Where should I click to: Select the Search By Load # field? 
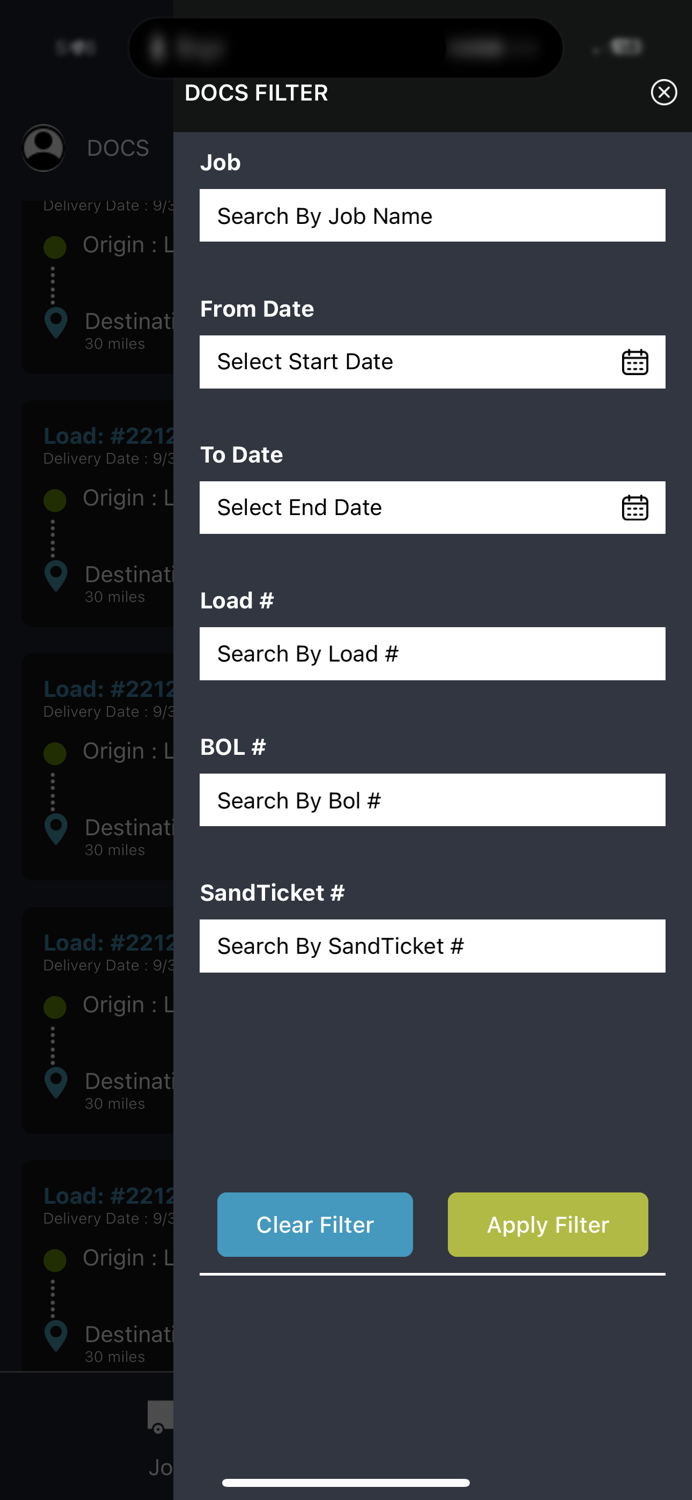click(x=432, y=653)
